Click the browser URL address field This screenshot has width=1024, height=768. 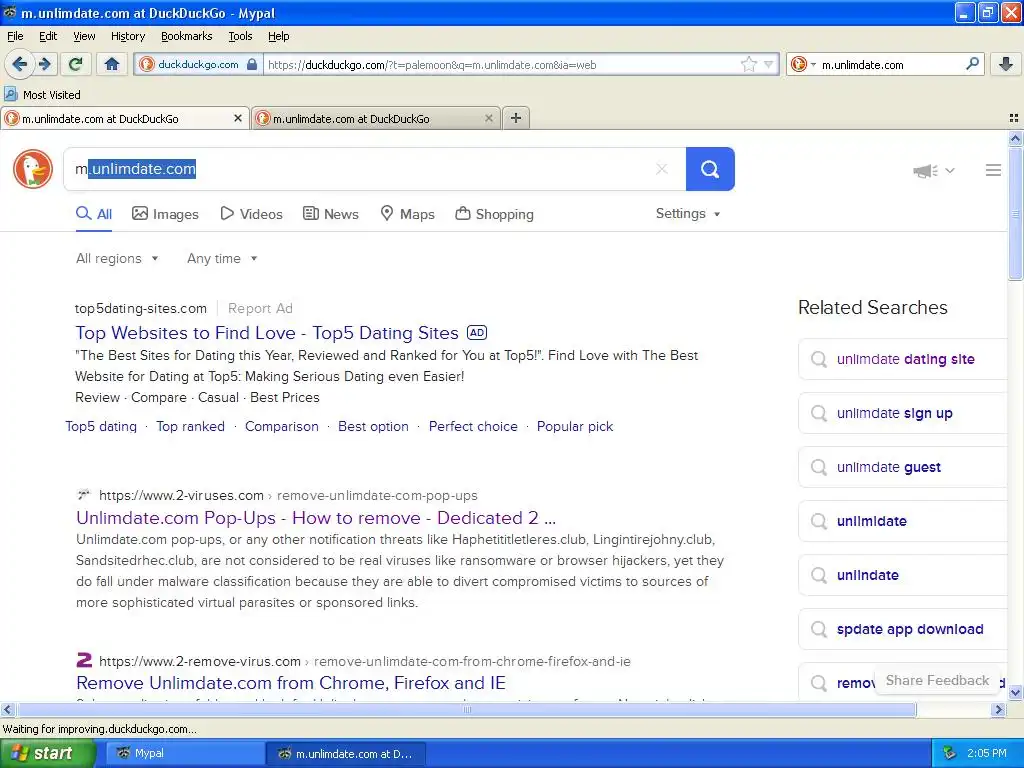(x=500, y=65)
